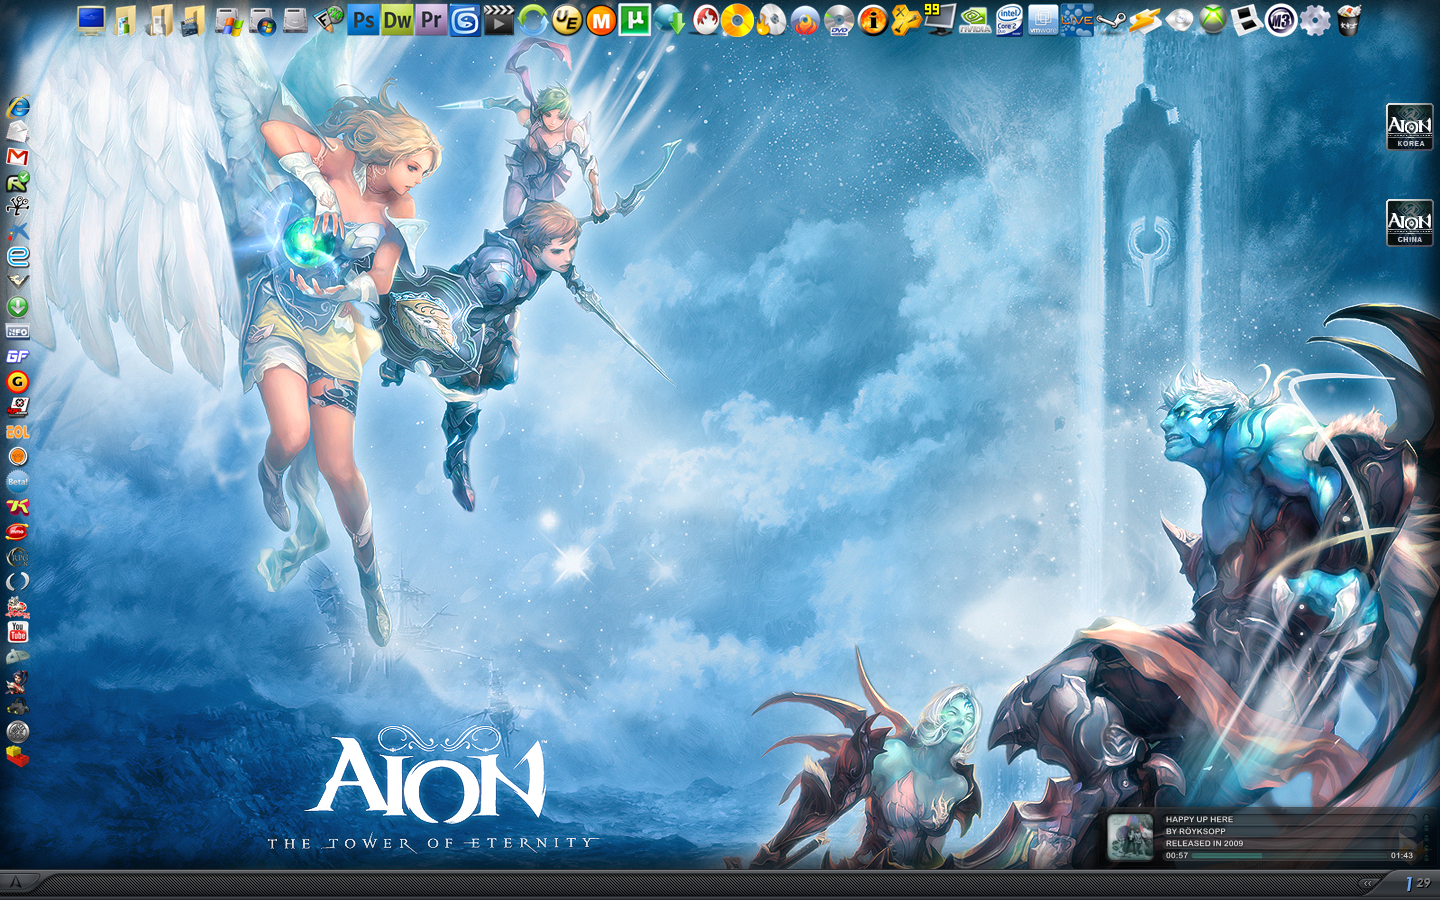Image resolution: width=1440 pixels, height=900 pixels.
Task: Open the Games for Windows LIVE icon
Action: click(1077, 20)
